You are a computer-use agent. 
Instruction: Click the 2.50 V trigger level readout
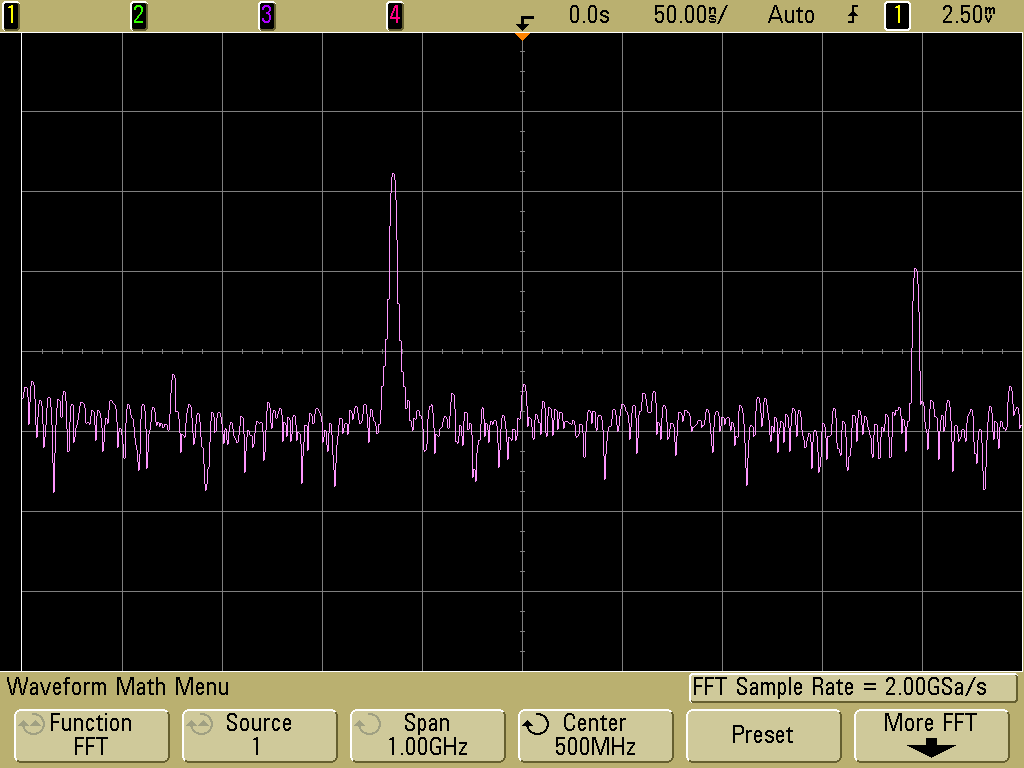969,15
